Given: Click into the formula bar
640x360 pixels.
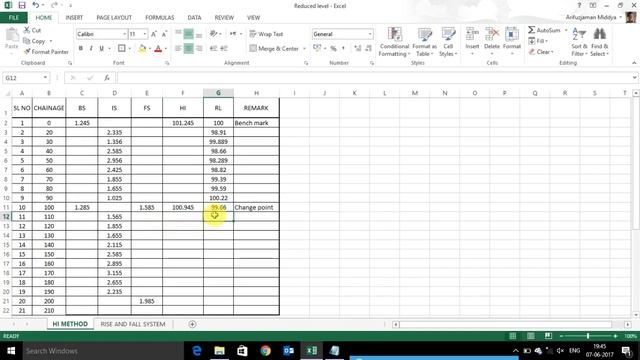Looking at the screenshot, I should click(374, 78).
